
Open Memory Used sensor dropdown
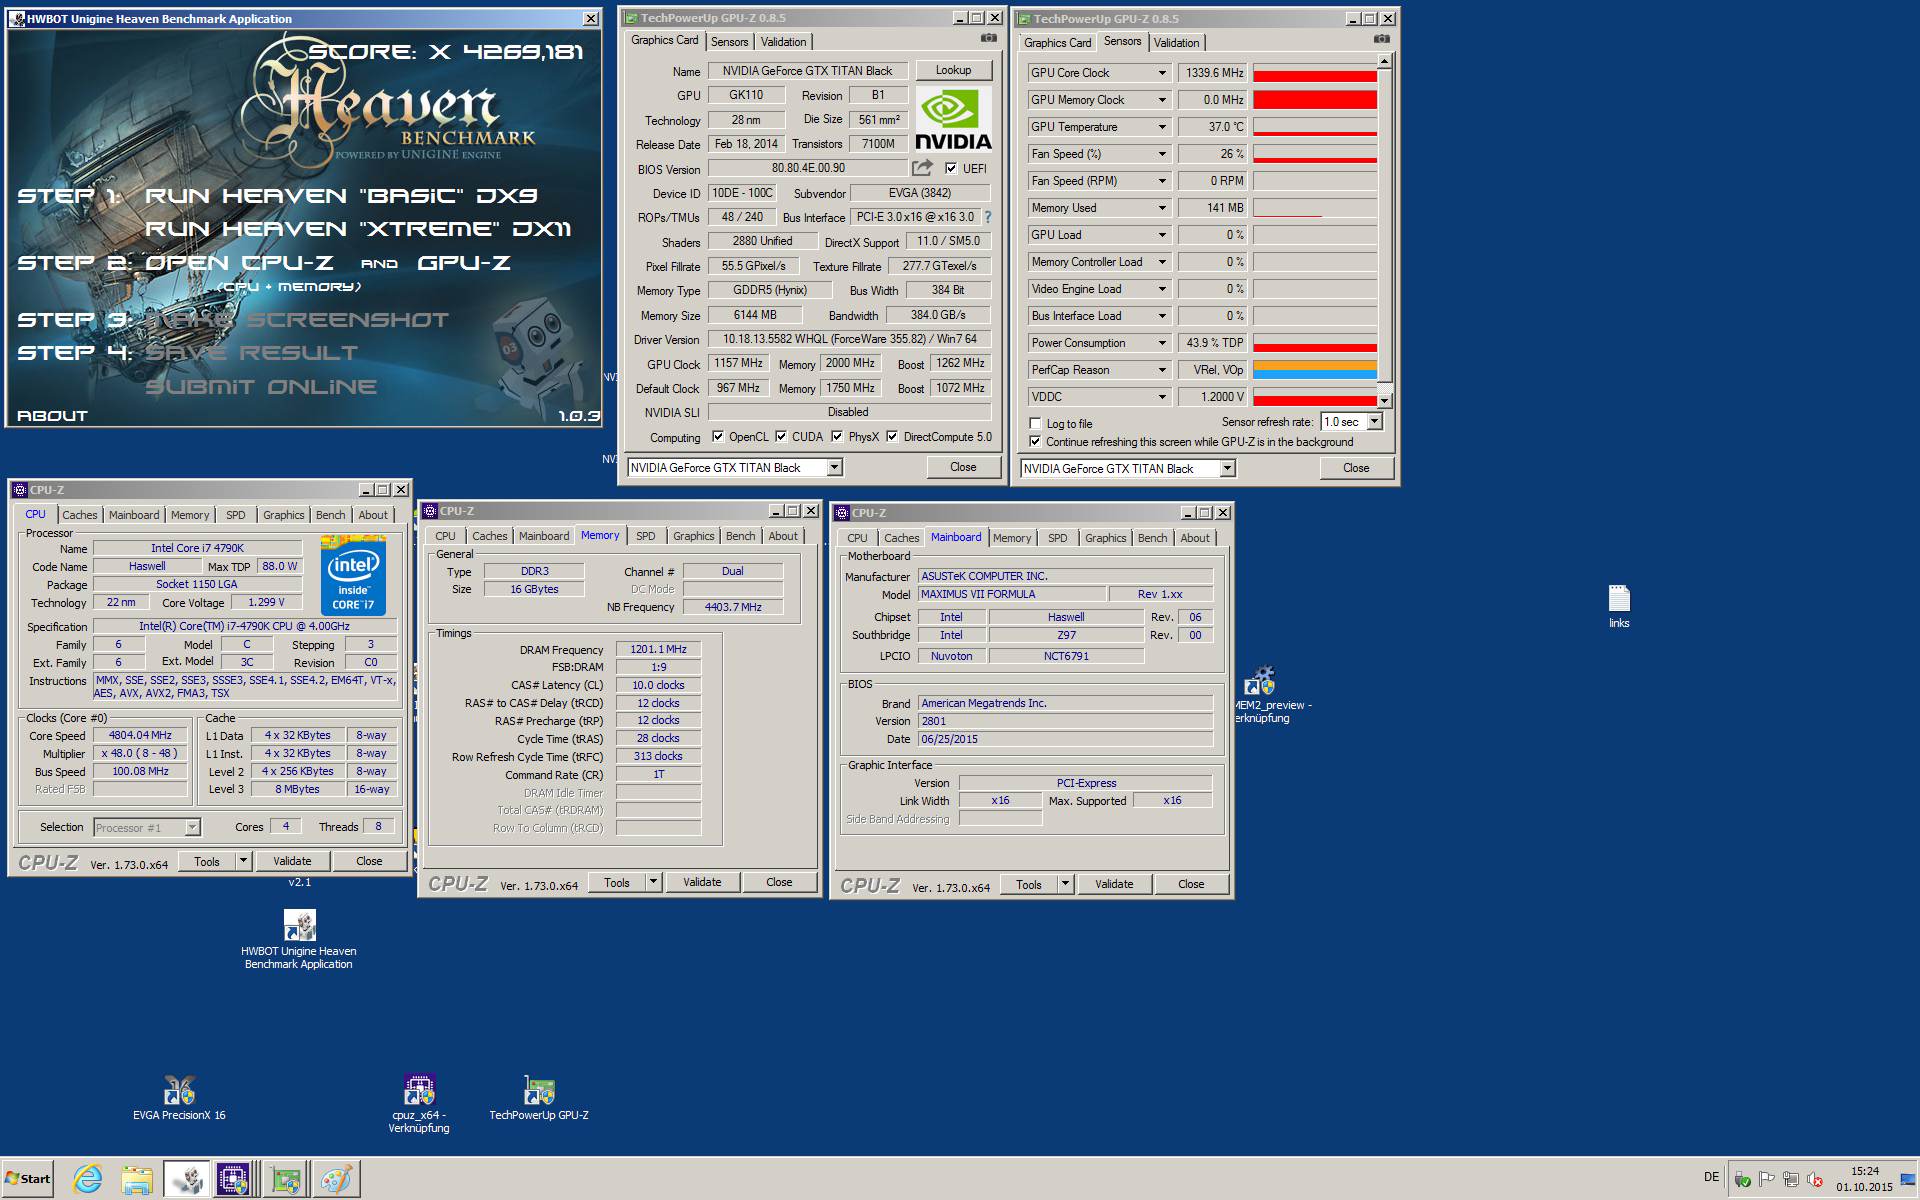click(1162, 208)
